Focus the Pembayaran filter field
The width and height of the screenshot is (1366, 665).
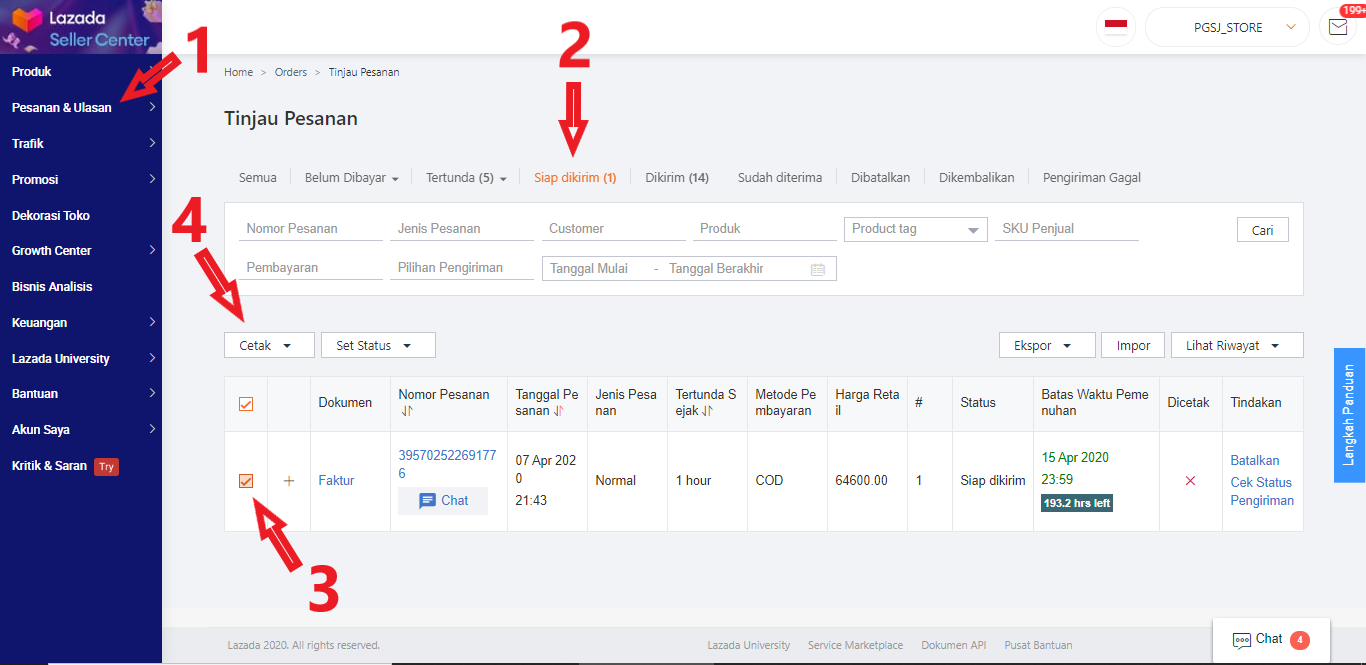pos(311,268)
